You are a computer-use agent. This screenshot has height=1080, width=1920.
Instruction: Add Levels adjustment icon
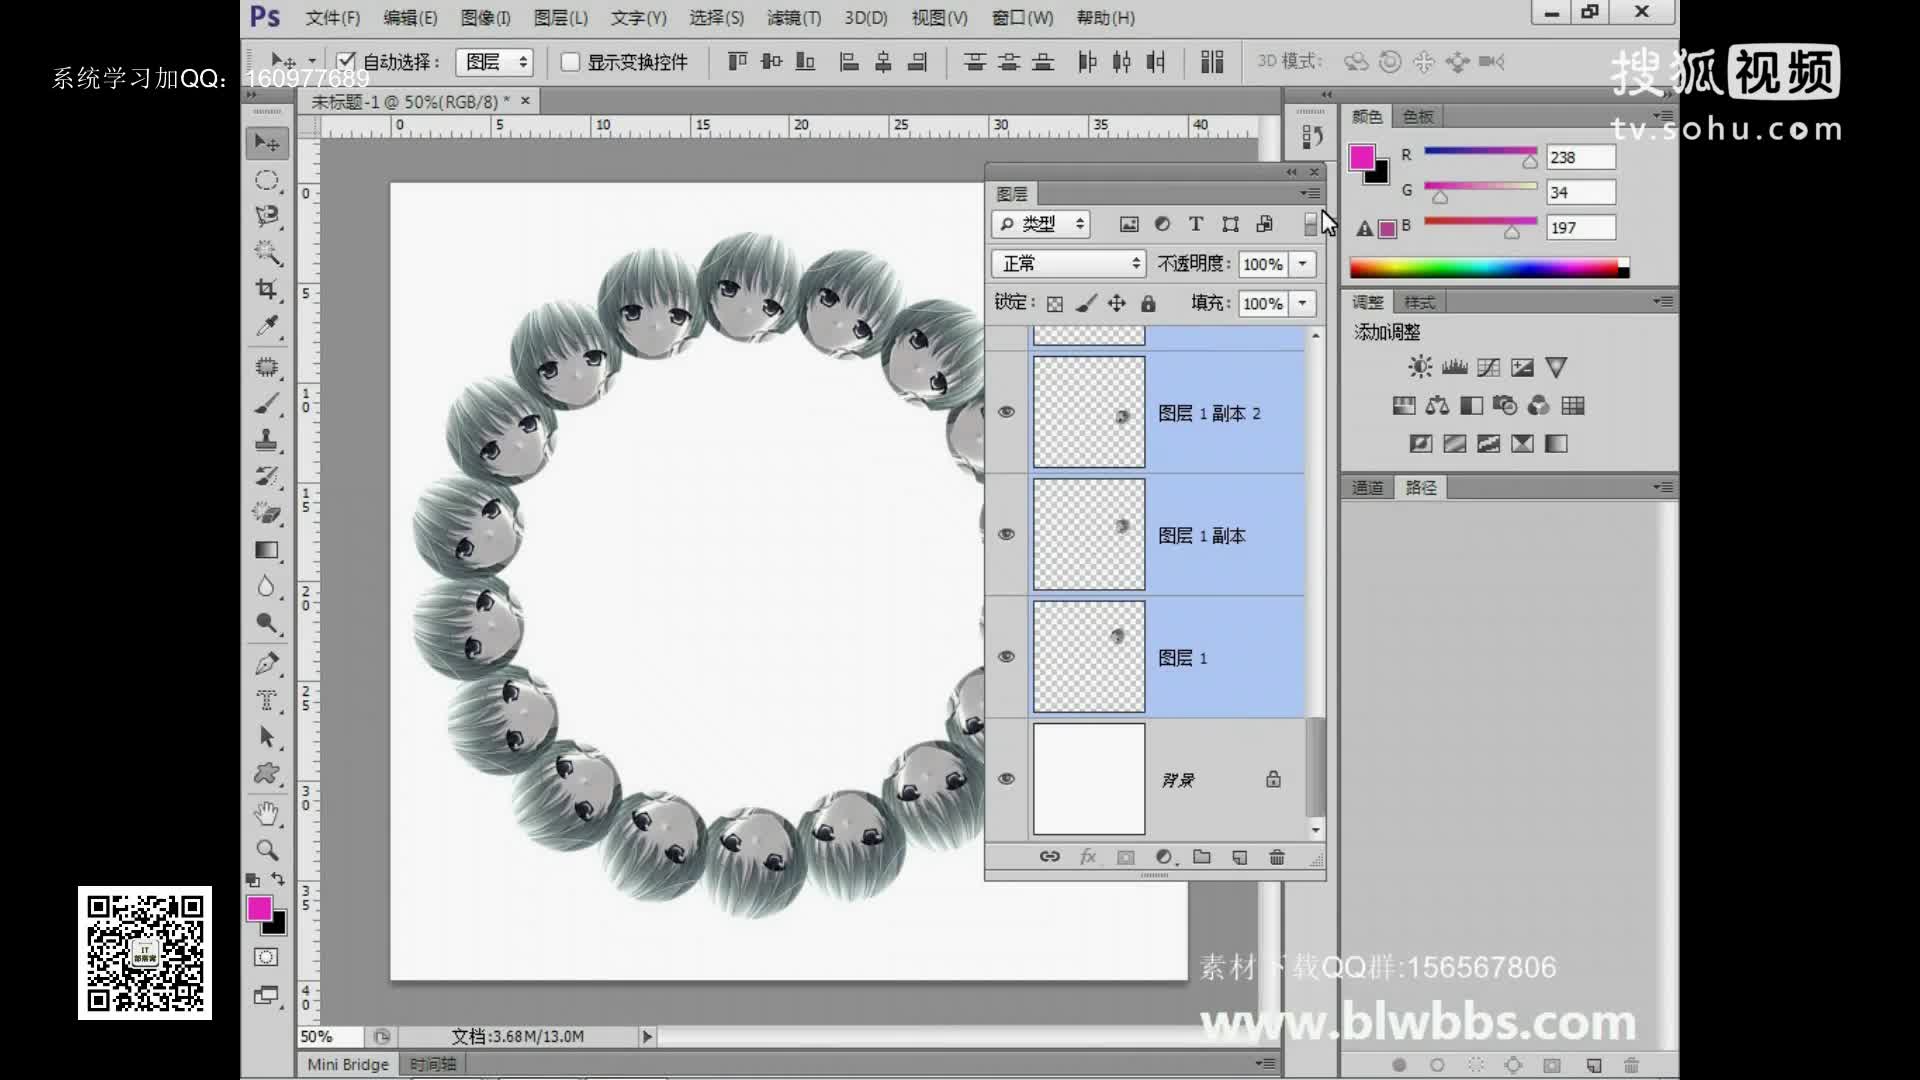pyautogui.click(x=1455, y=367)
